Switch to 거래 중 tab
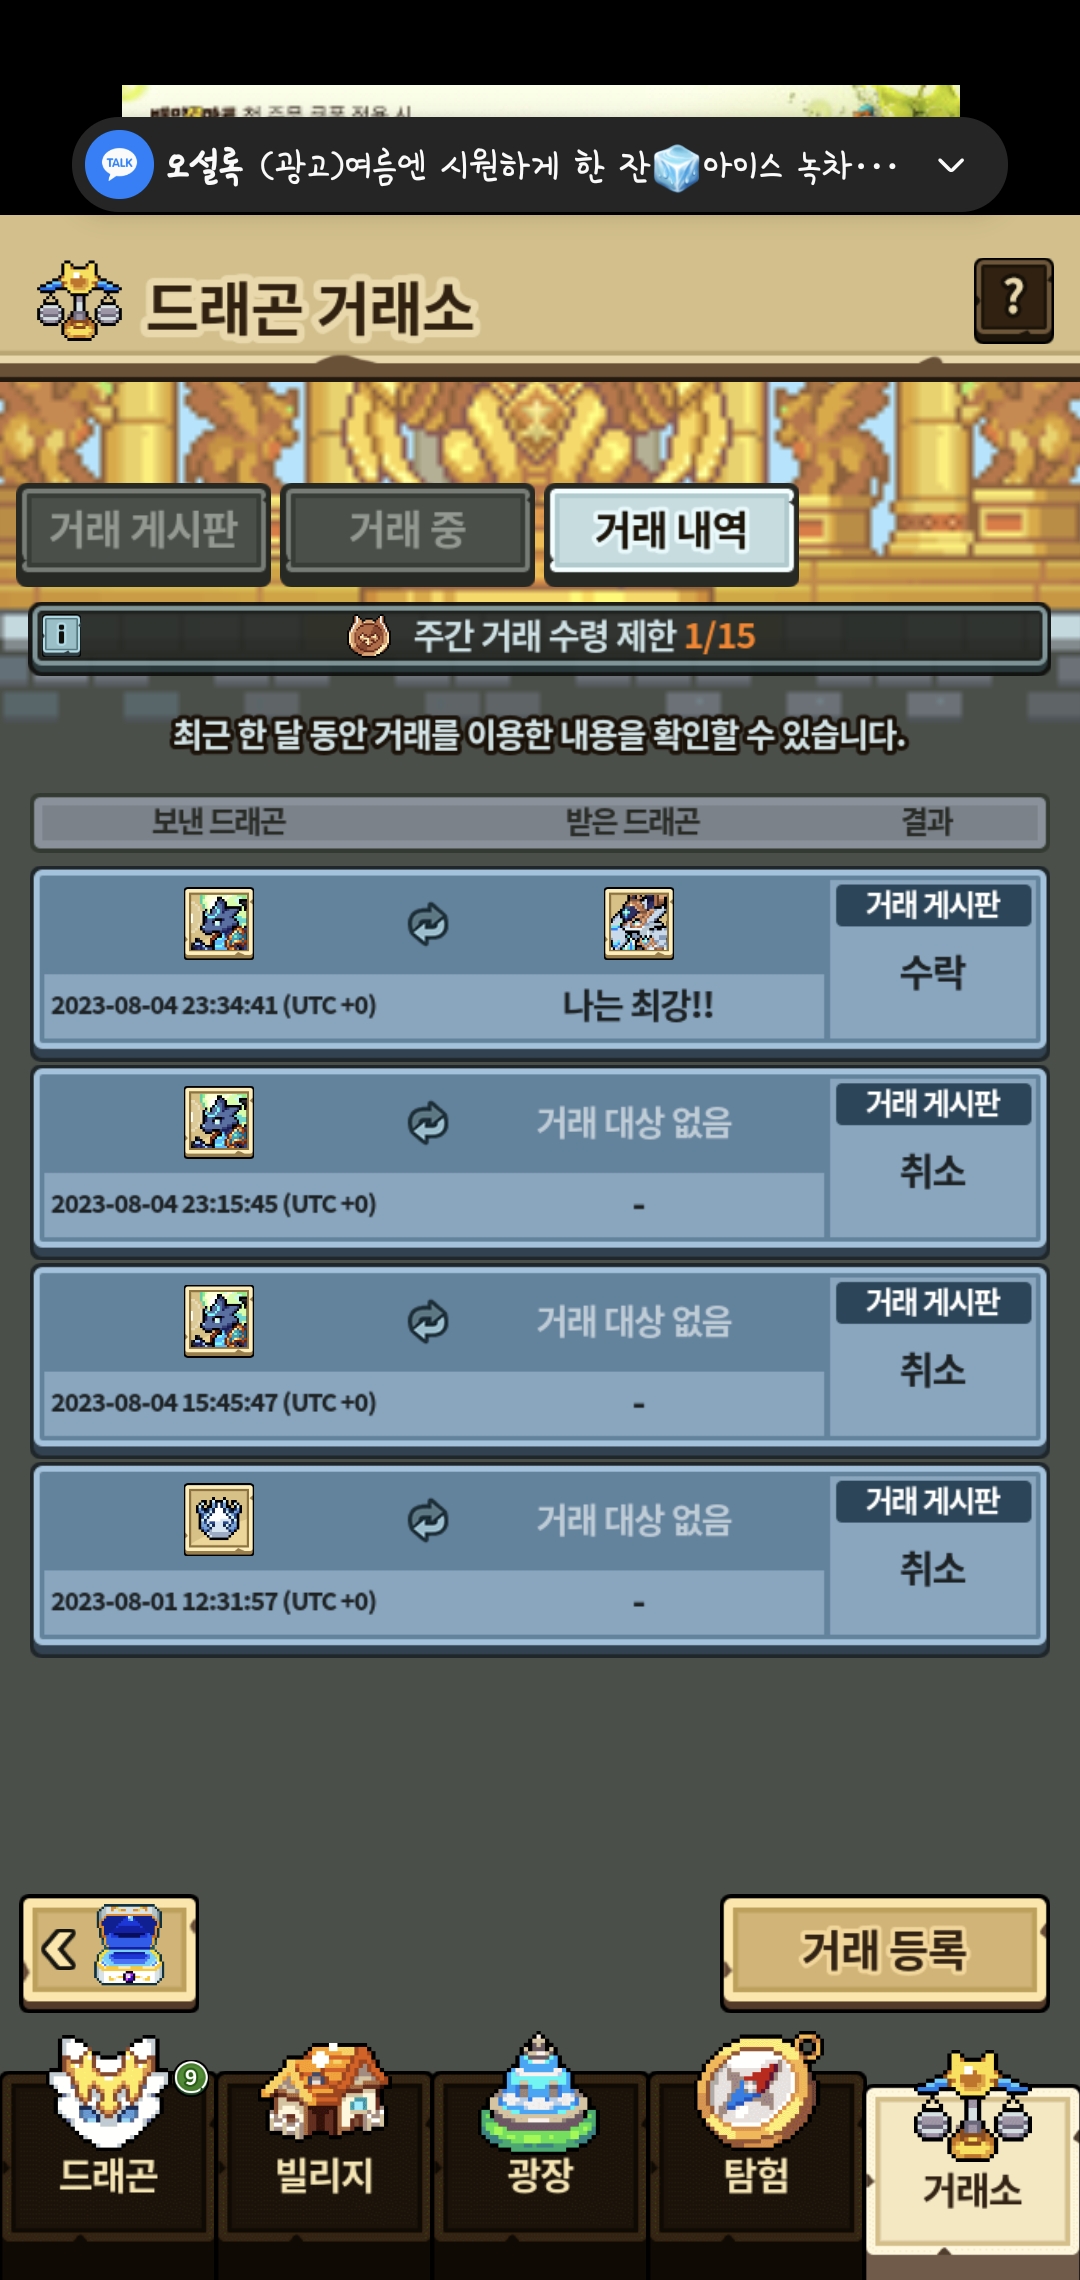This screenshot has height=2280, width=1080. (x=407, y=530)
